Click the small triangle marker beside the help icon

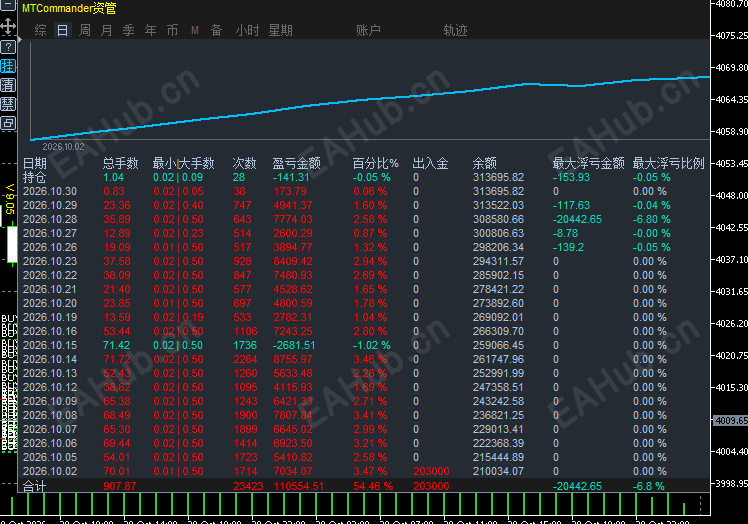[20, 39]
